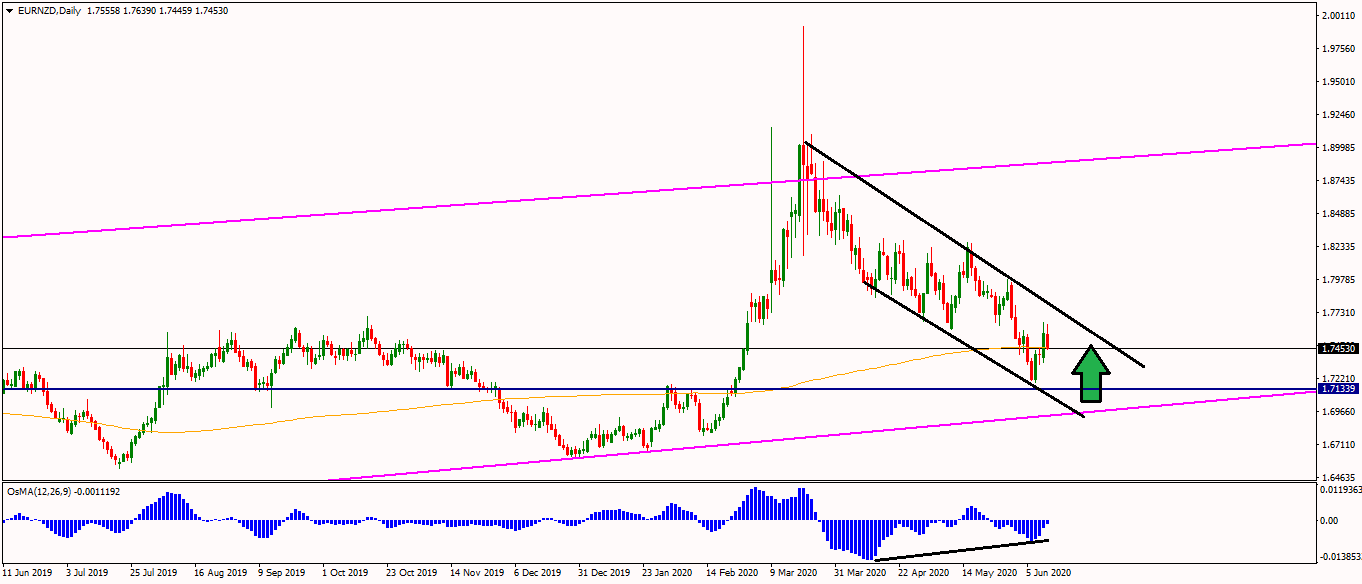Click the 1.89985 price scale label
The height and width of the screenshot is (584, 1362).
click(x=1337, y=147)
